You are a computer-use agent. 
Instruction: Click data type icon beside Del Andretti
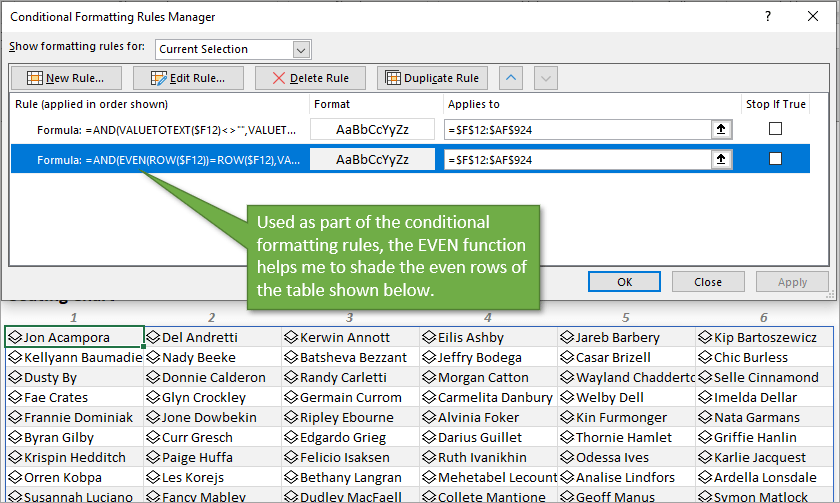point(153,338)
